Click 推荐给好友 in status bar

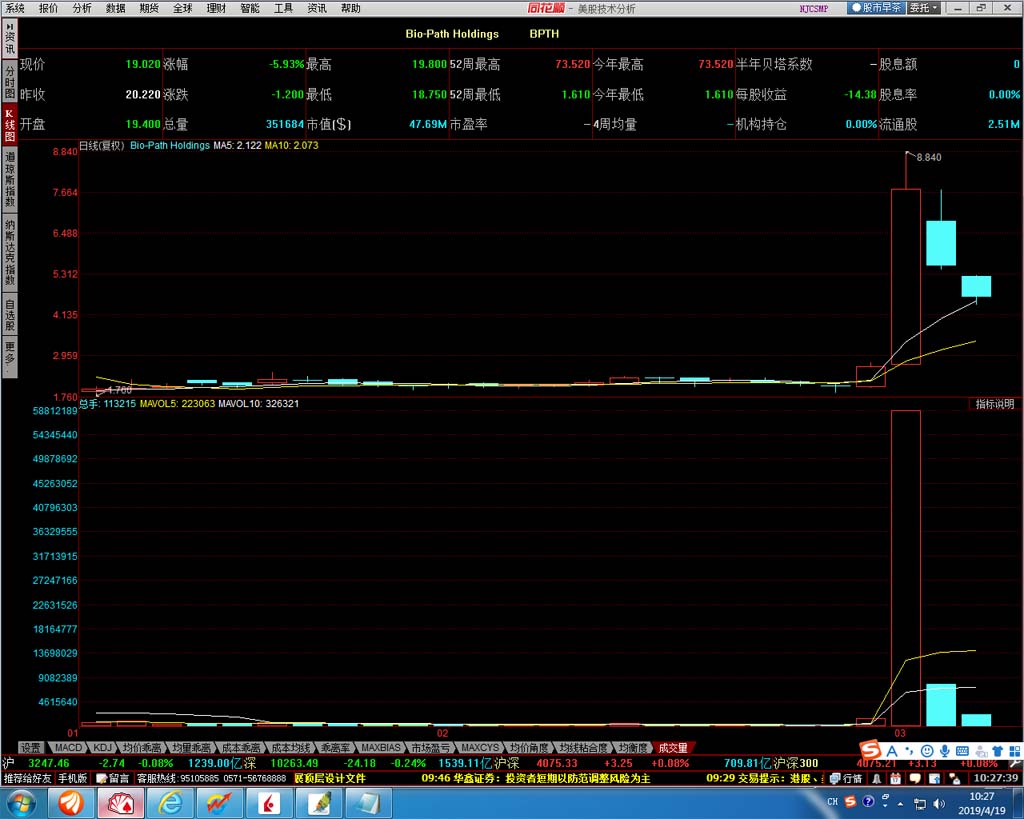(27, 779)
